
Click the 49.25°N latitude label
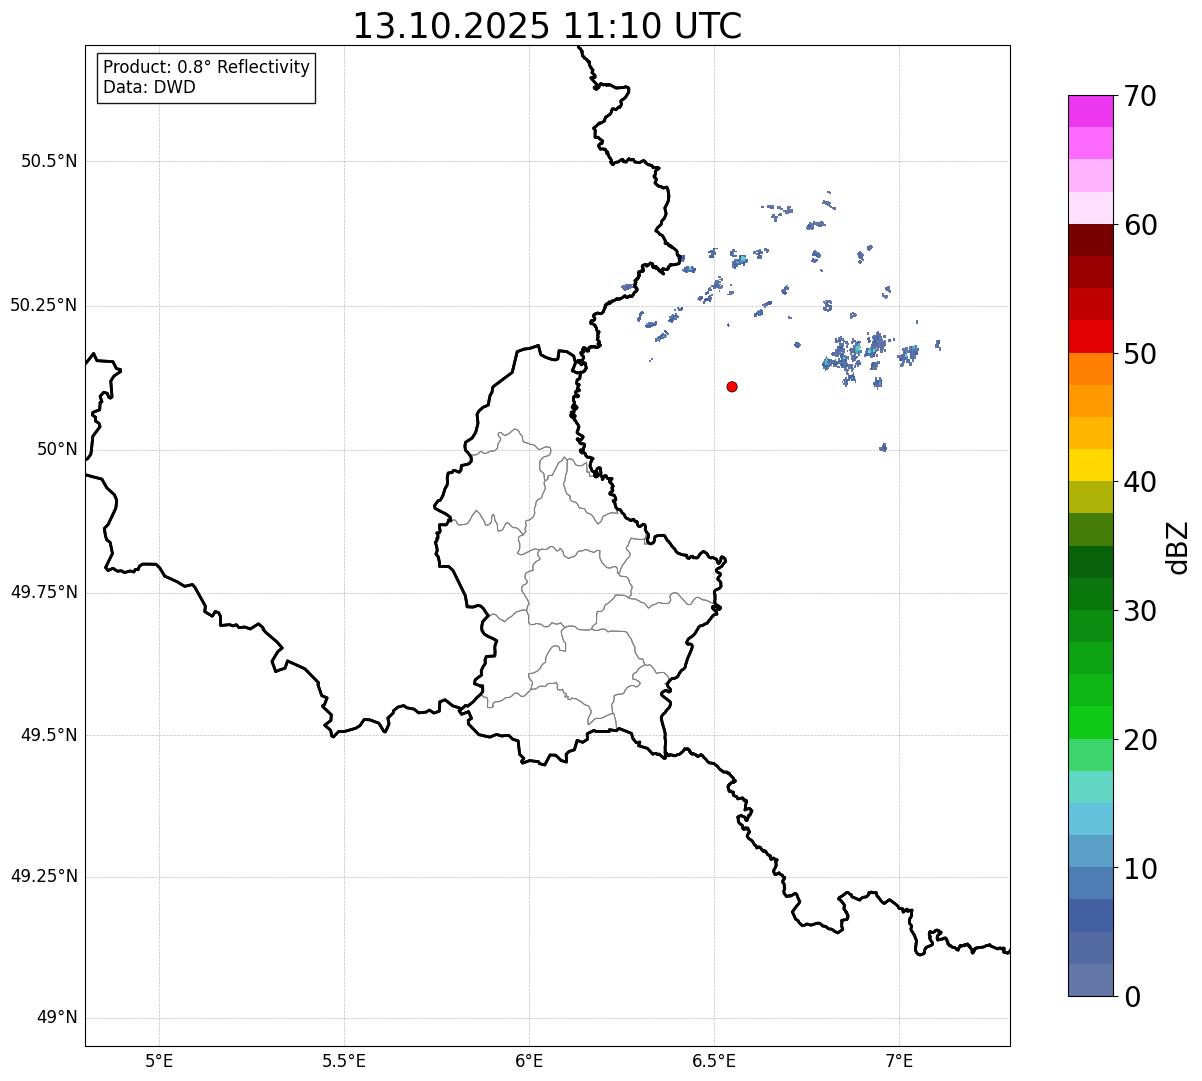(x=44, y=876)
